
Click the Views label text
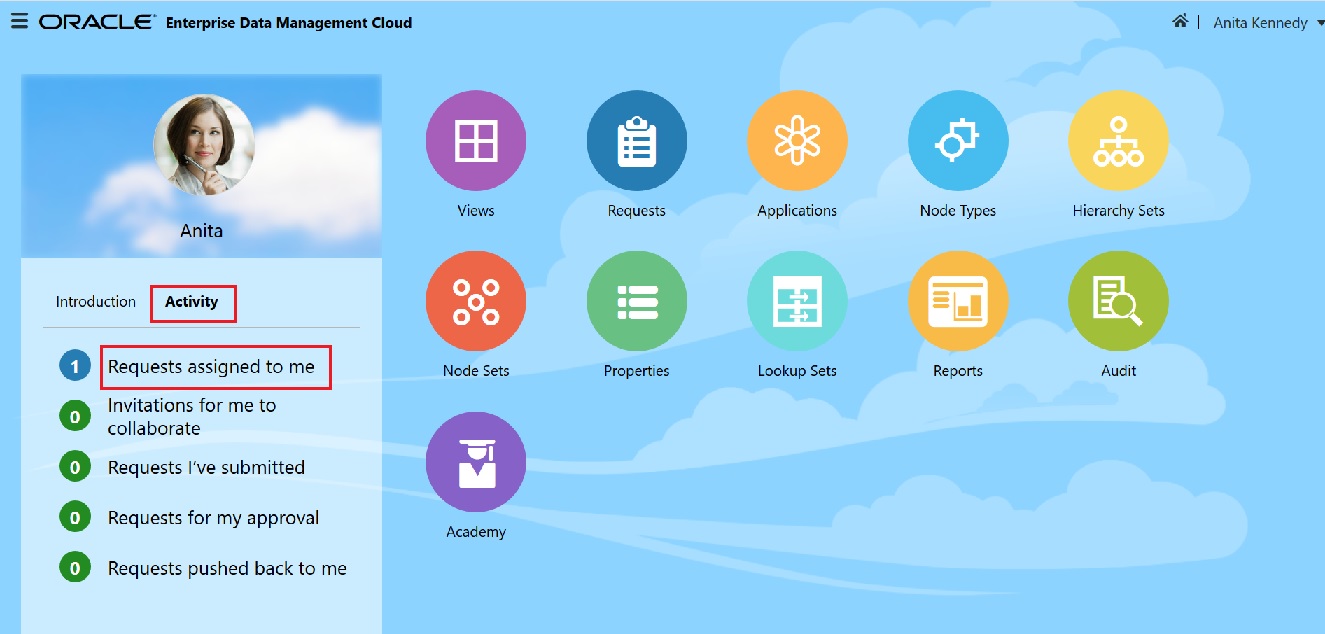point(476,211)
